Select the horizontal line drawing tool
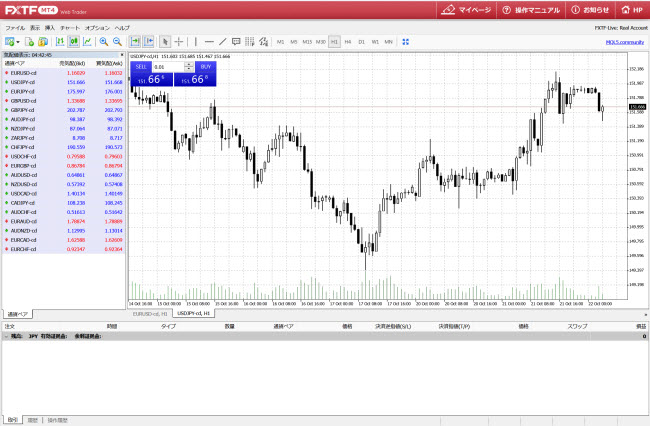 (x=208, y=42)
